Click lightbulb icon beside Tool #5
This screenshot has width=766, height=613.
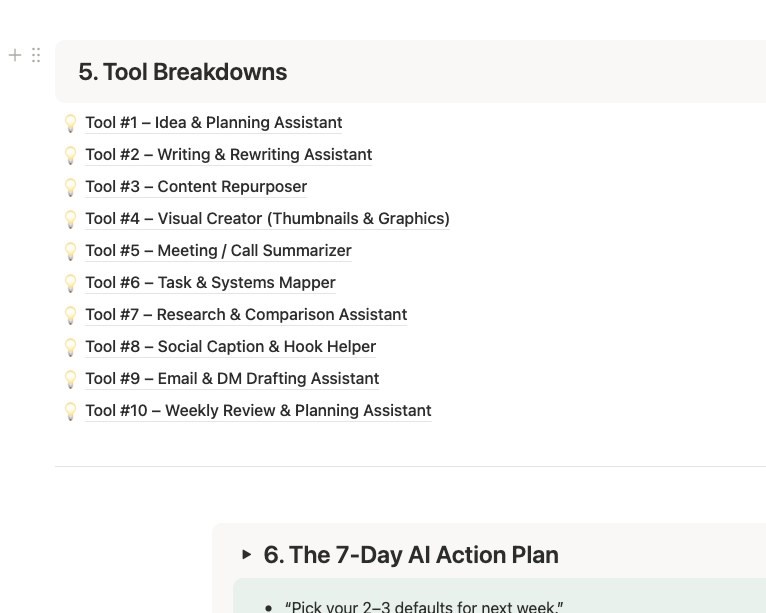(x=71, y=251)
